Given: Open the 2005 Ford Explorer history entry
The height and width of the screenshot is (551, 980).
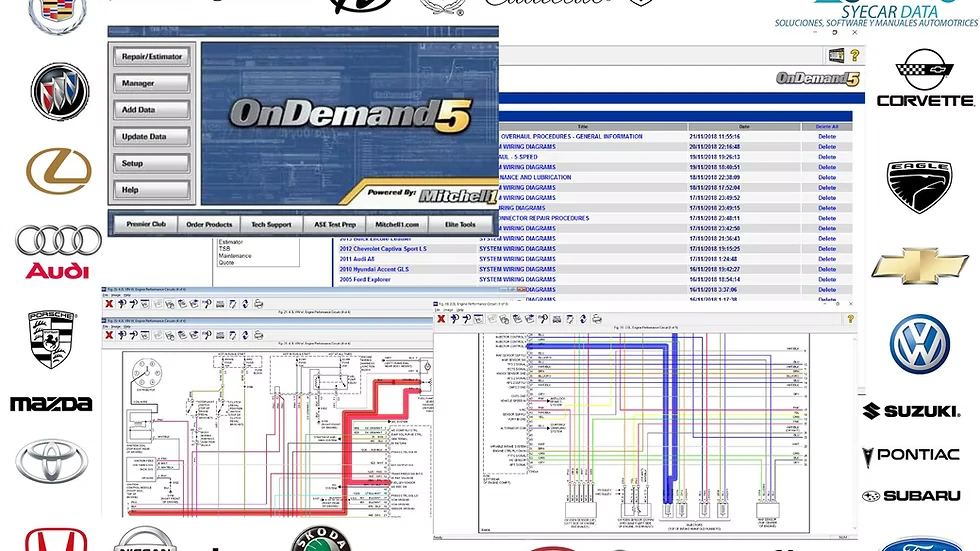Looking at the screenshot, I should point(365,279).
